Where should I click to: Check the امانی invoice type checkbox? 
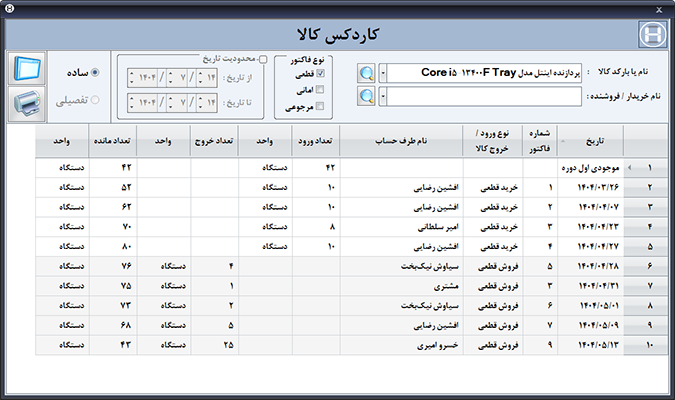(x=320, y=90)
